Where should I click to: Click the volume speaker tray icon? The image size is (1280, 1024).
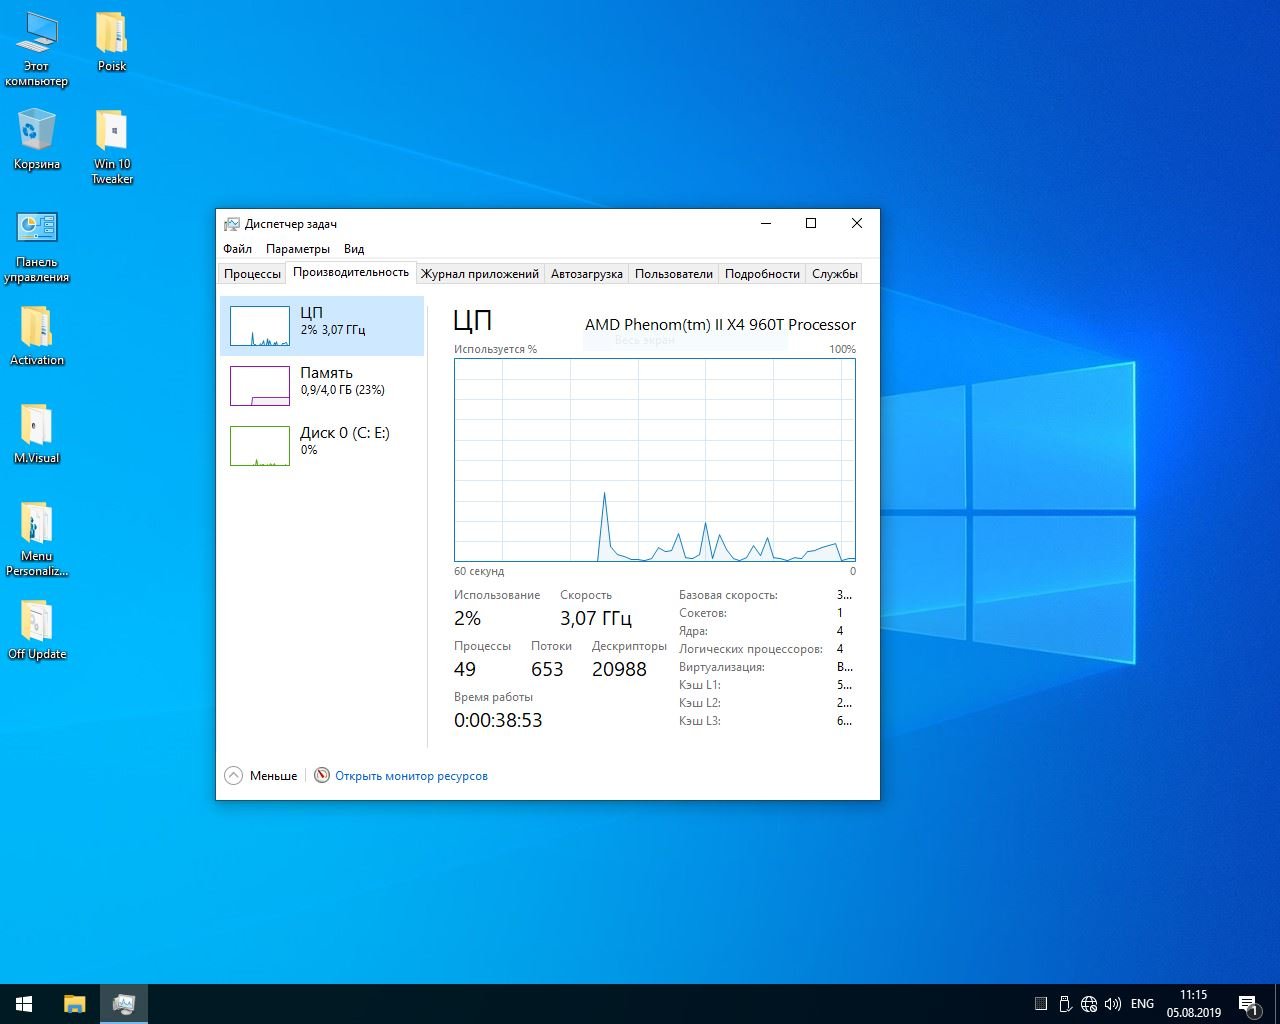pyautogui.click(x=1112, y=1004)
